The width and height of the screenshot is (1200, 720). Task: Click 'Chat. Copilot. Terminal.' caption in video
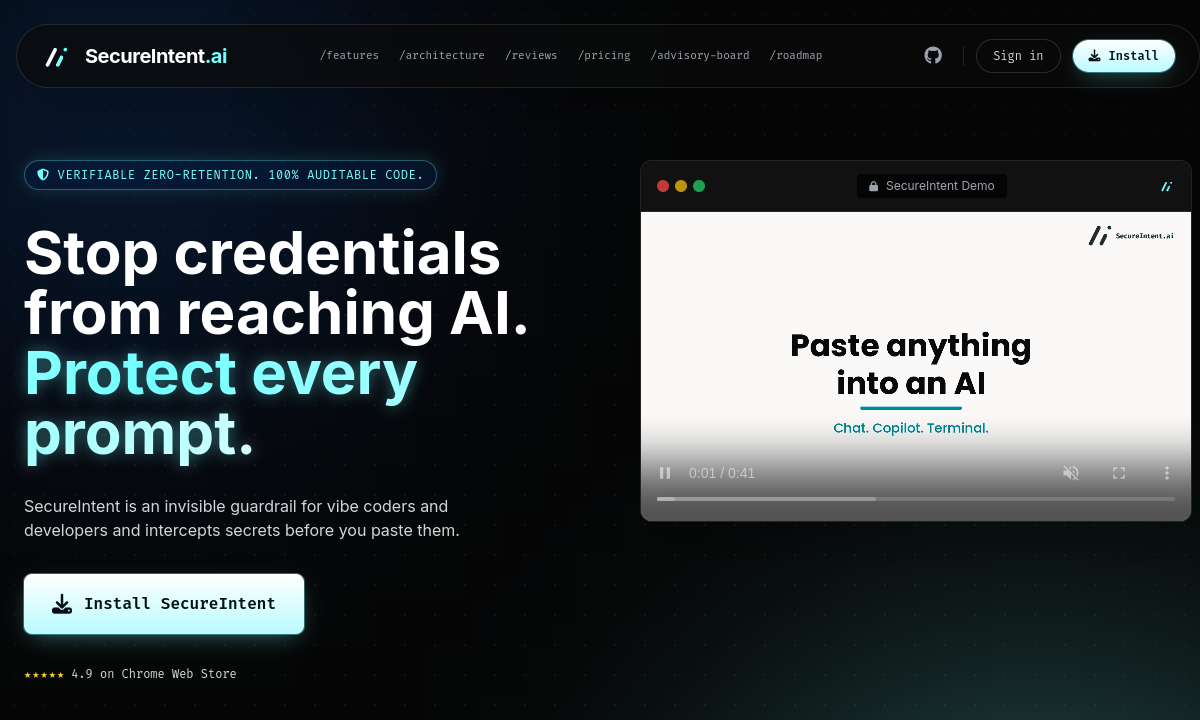tap(911, 428)
